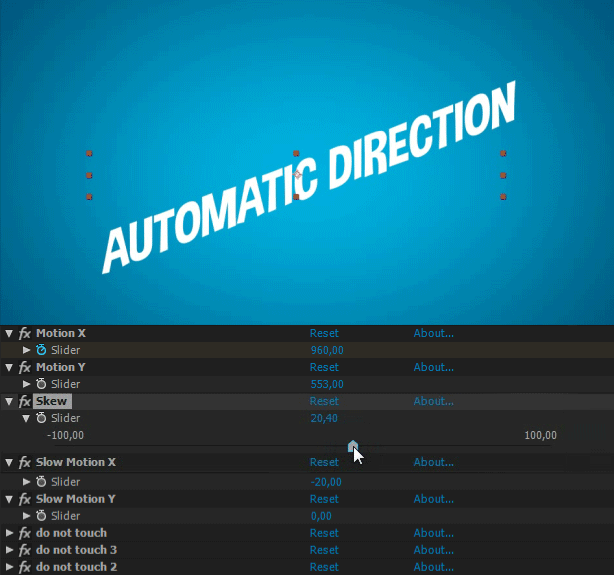
Task: Expand the do not touch 3 effect
Action: pyautogui.click(x=9, y=550)
